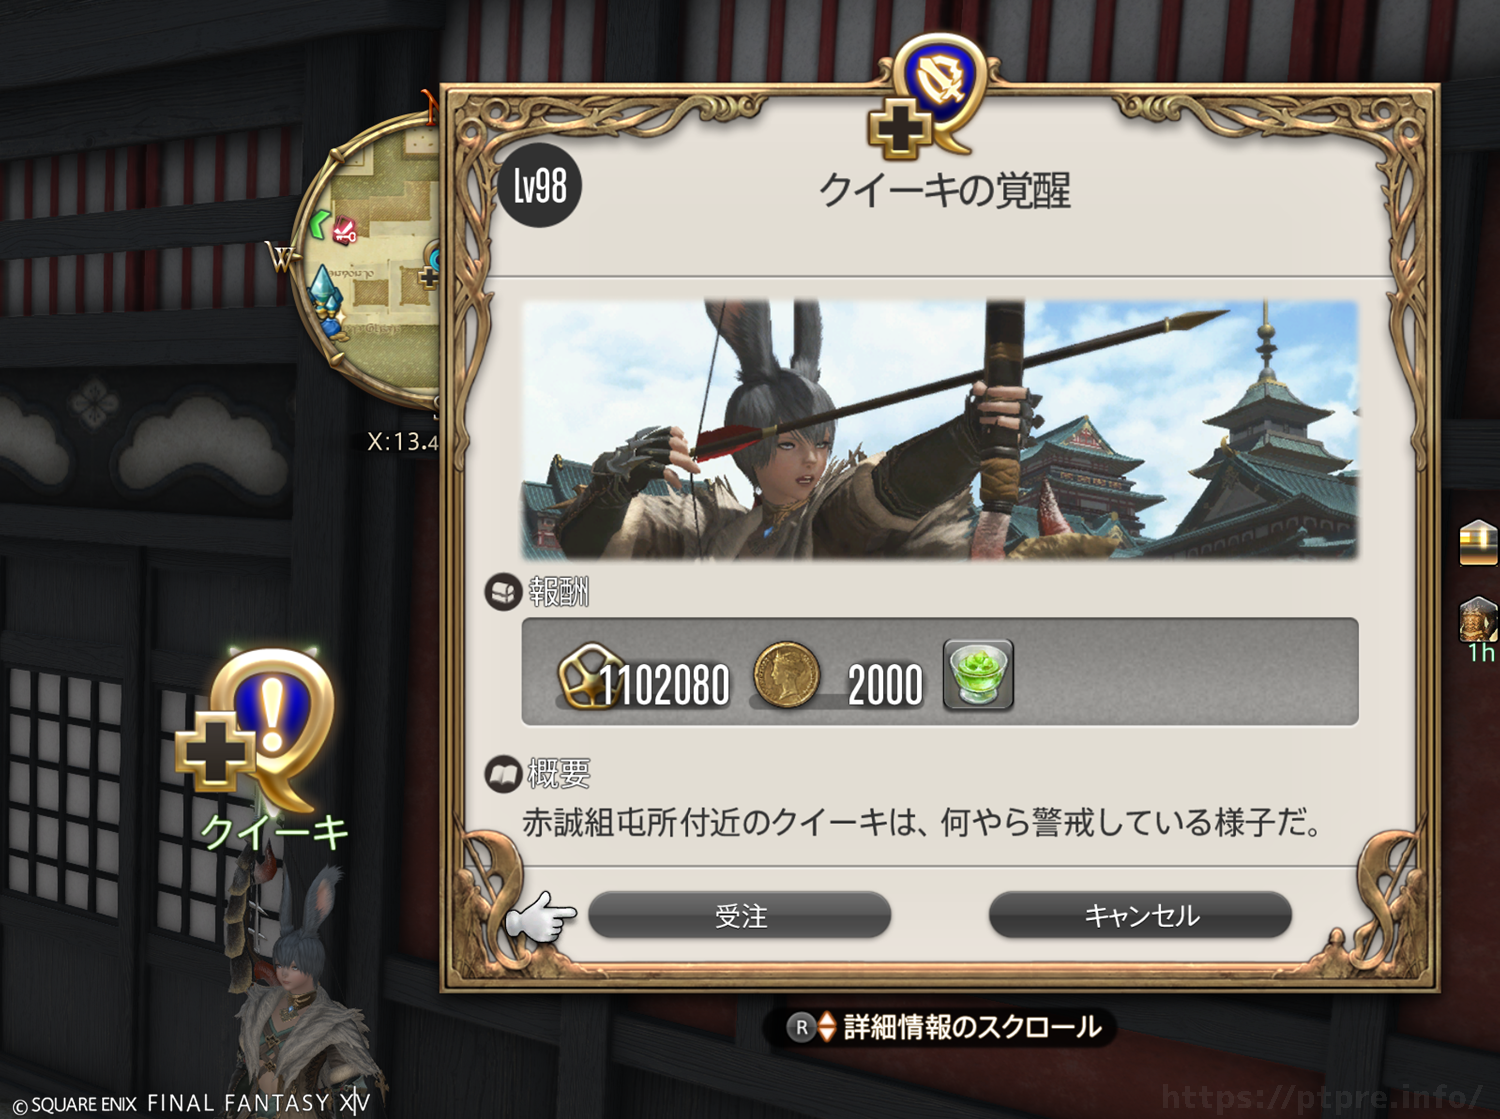Viewport: 1500px width, 1119px height.
Task: Click the Lv98 level badge
Action: [540, 186]
